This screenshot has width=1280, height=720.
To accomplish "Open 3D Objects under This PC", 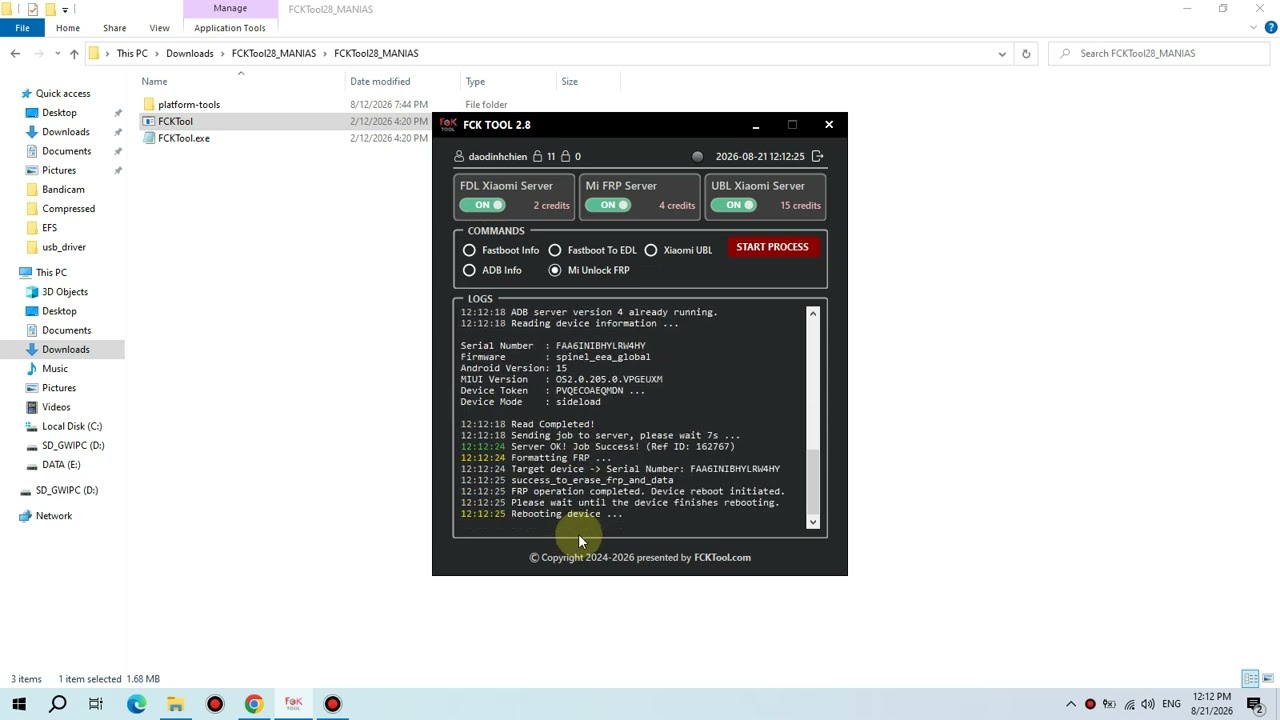I will 65,292.
